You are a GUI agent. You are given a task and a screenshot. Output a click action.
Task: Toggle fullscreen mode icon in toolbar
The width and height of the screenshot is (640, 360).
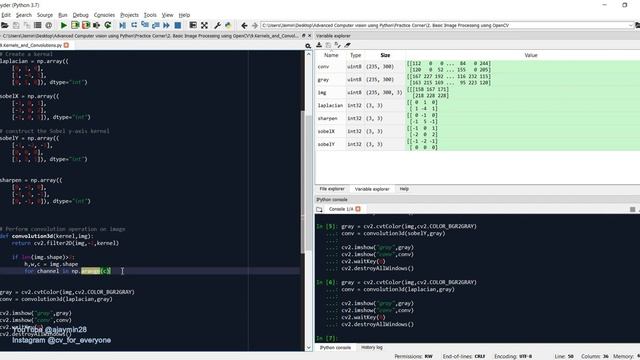point(204,25)
